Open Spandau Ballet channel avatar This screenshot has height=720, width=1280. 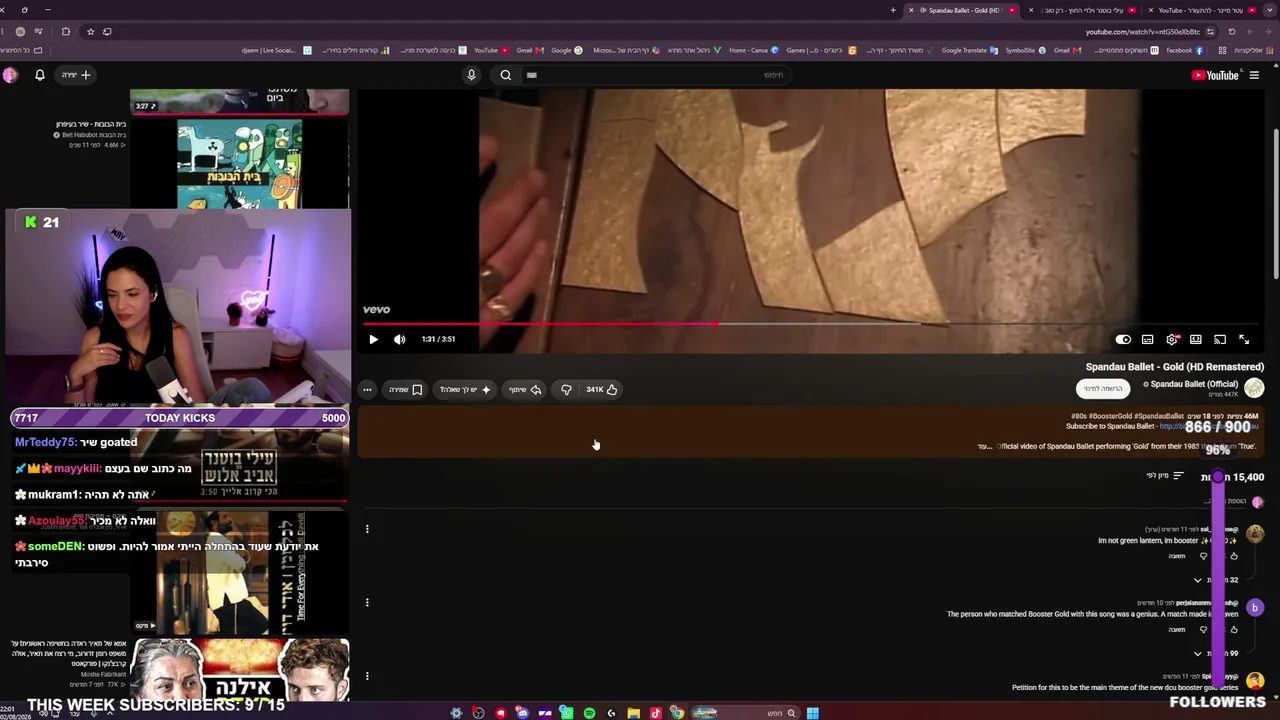click(1254, 388)
